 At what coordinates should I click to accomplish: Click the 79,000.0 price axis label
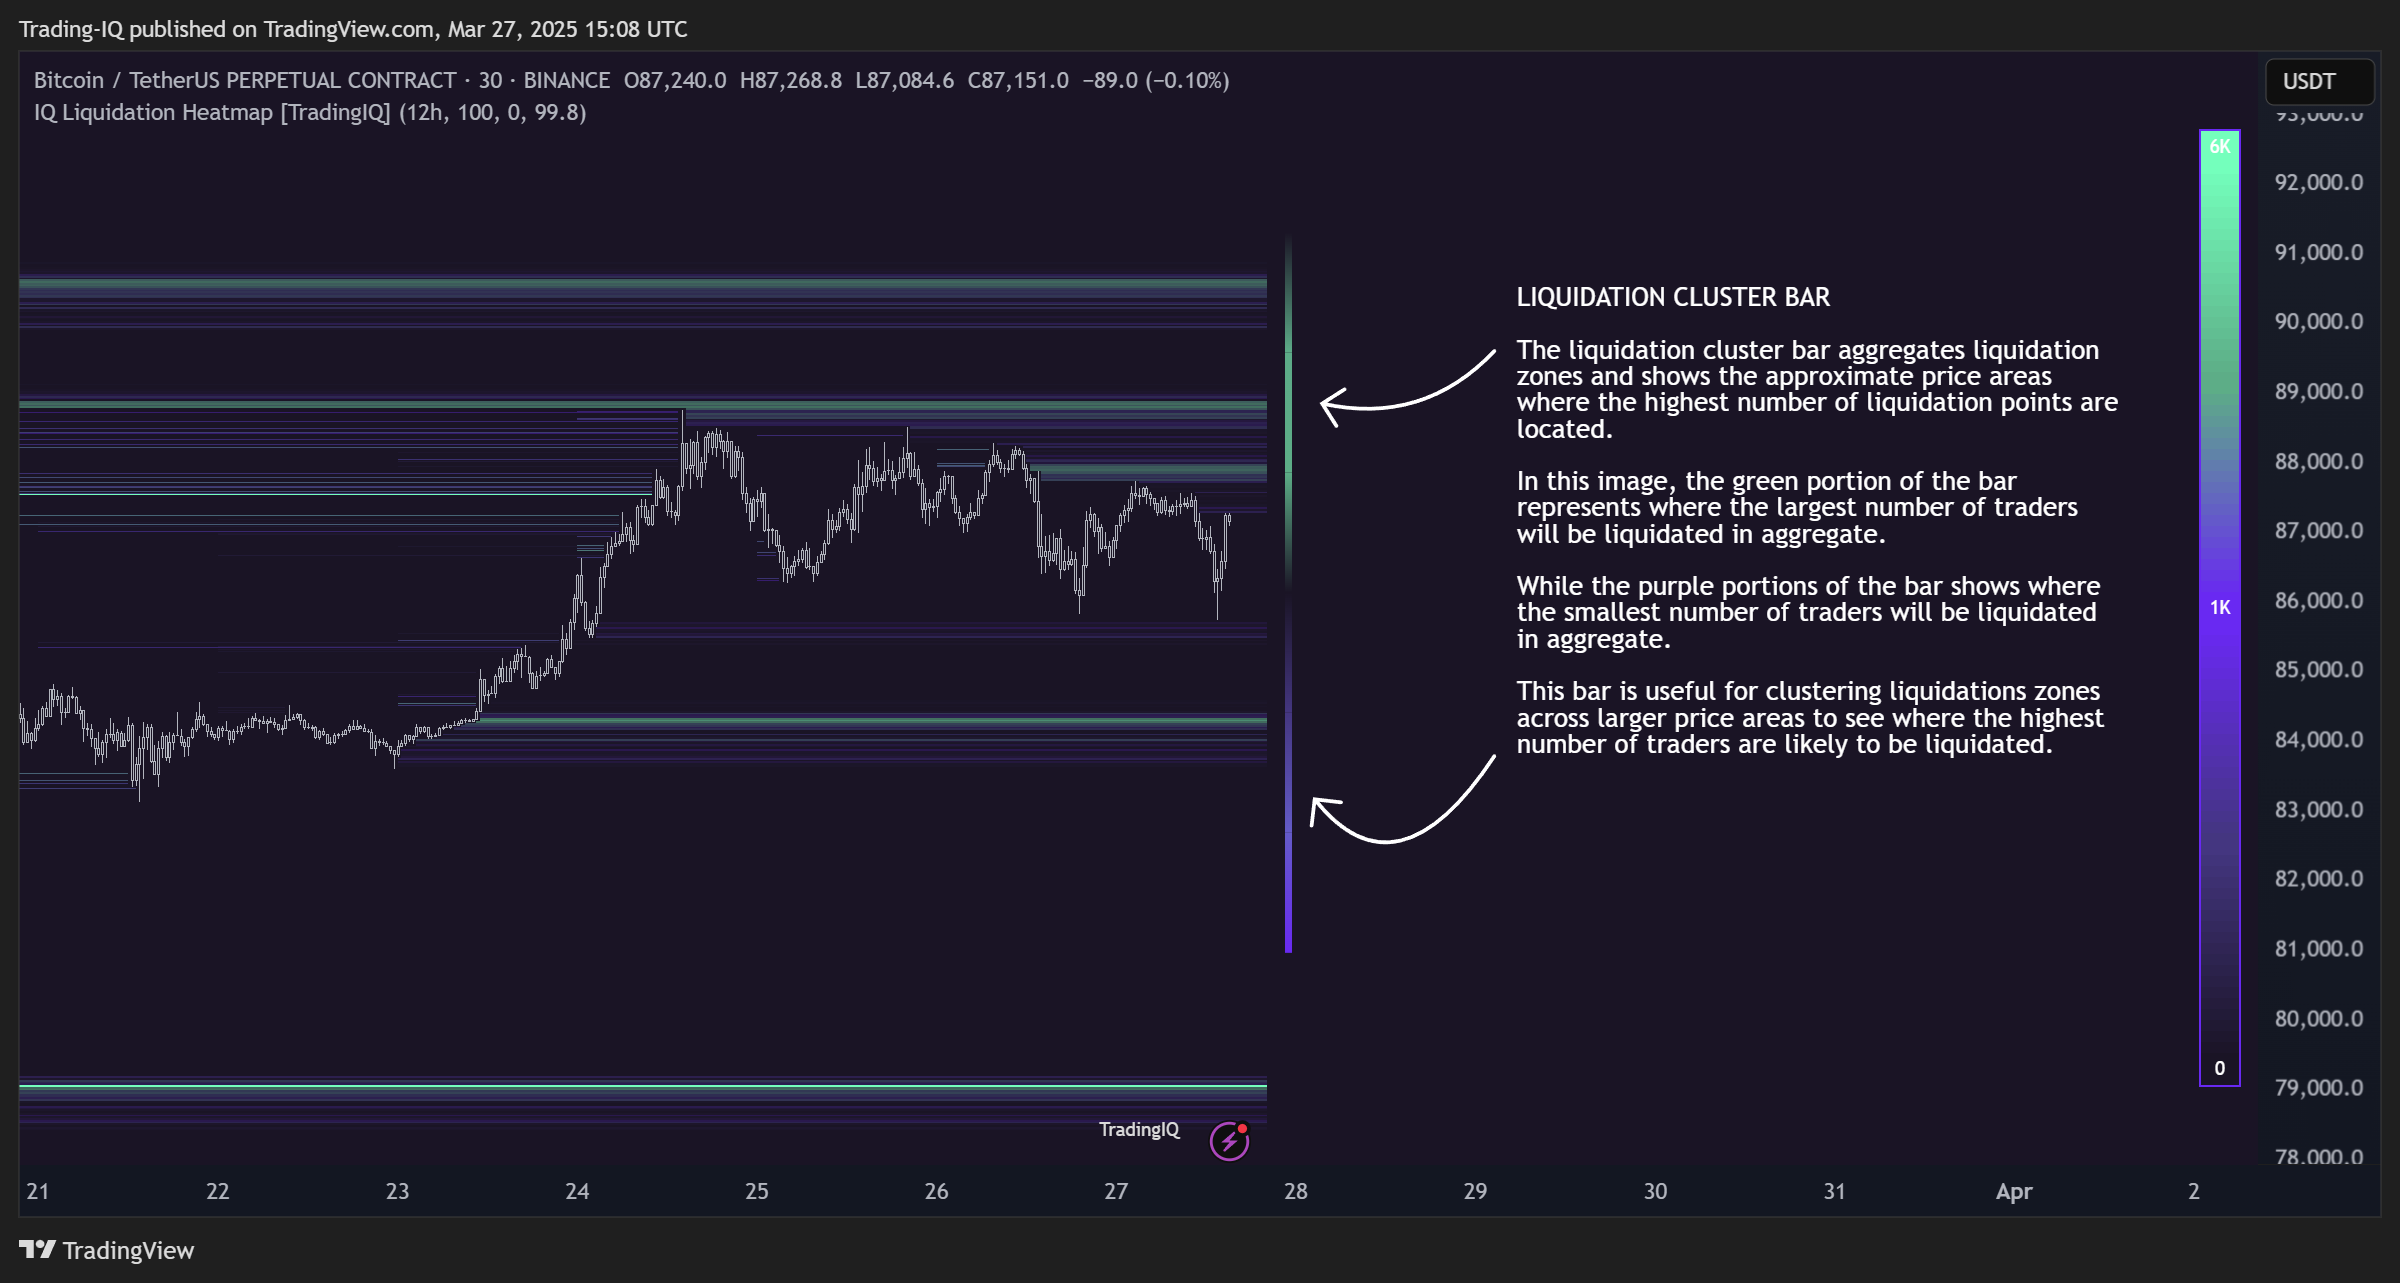pos(2319,1087)
